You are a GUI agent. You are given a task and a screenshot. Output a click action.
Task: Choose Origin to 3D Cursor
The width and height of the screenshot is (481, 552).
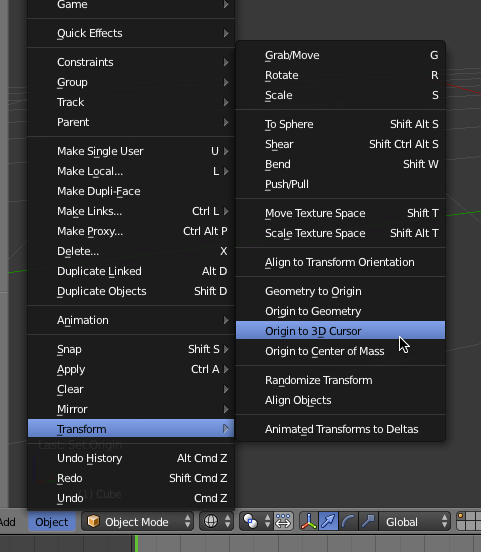[341, 331]
